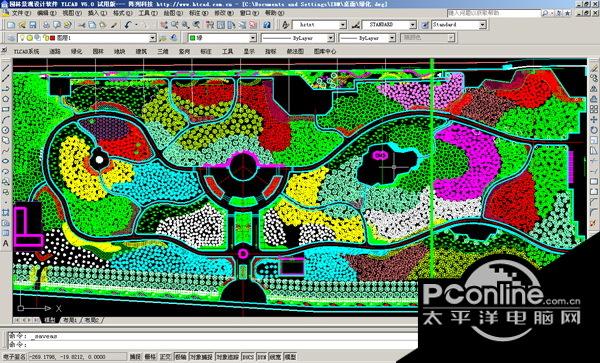This screenshot has width=600, height=363.
Task: Select the Arc tool in left toolbar
Action: (6, 120)
